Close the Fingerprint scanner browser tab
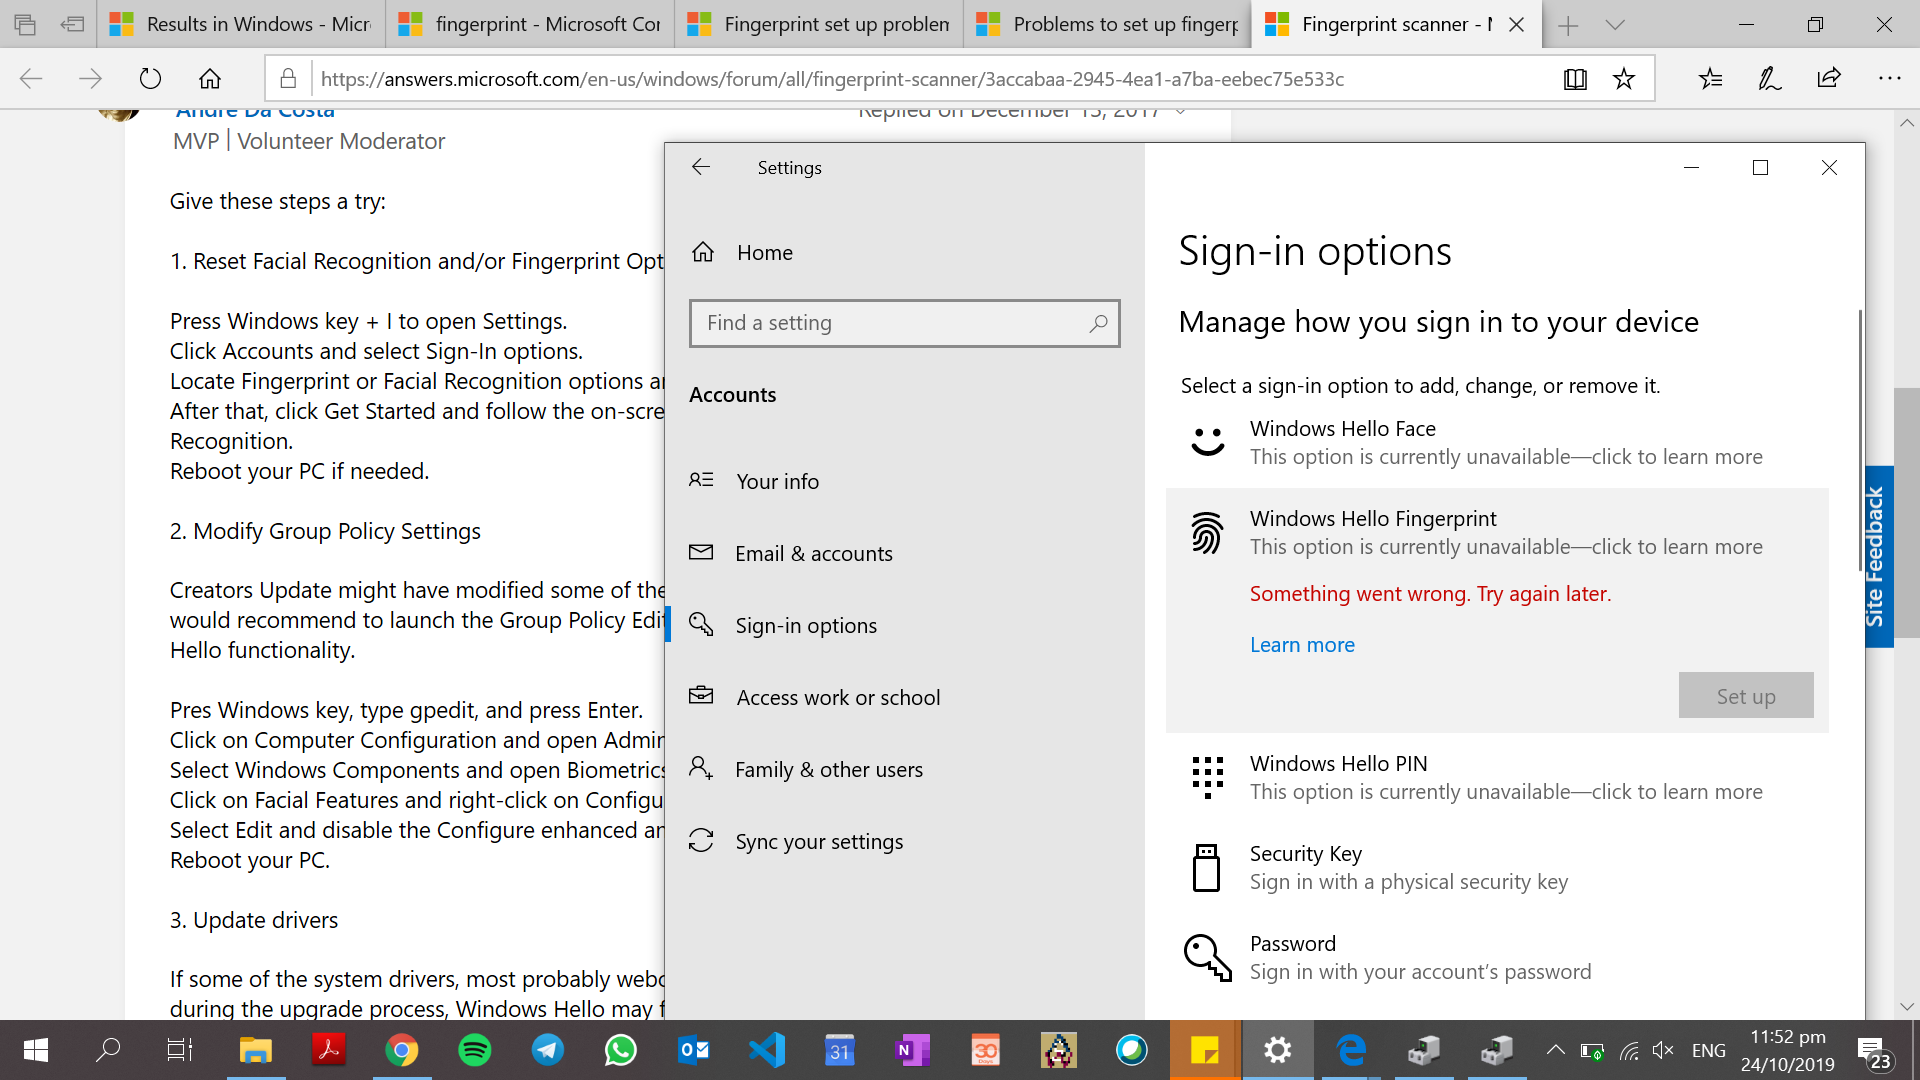The height and width of the screenshot is (1080, 1920). [1516, 24]
